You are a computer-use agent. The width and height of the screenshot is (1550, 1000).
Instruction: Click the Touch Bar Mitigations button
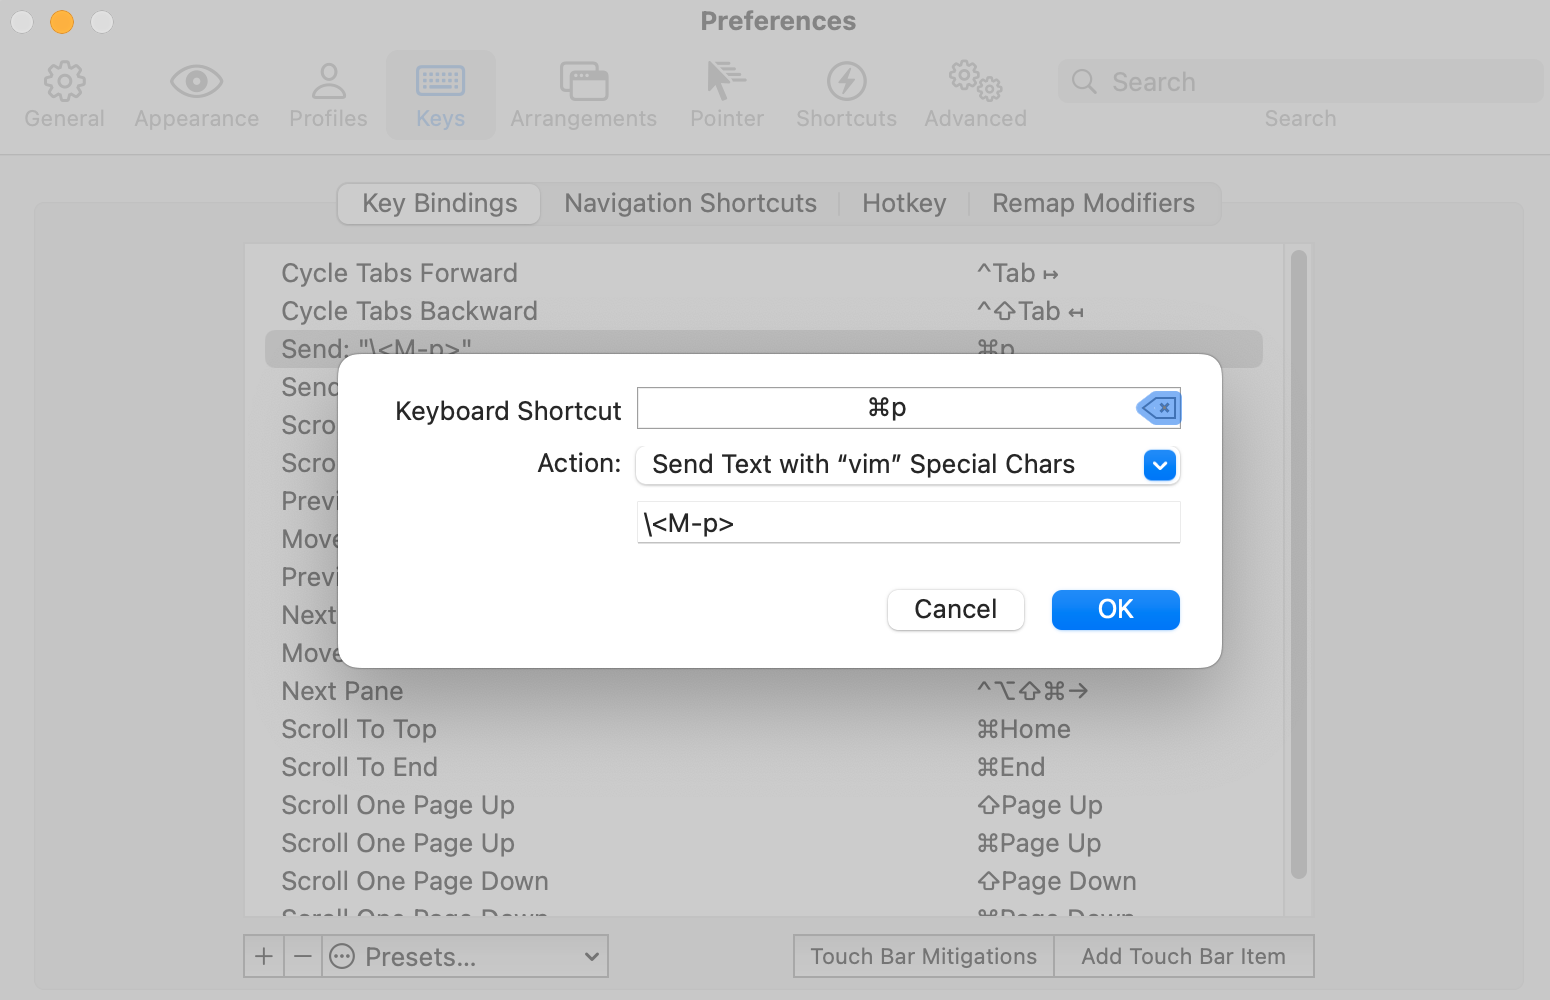tap(924, 957)
